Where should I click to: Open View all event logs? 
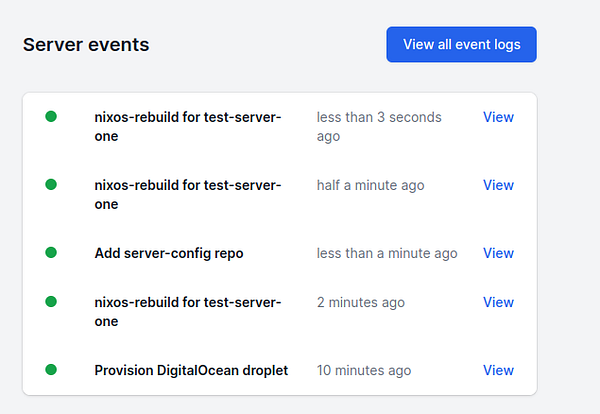click(x=461, y=44)
